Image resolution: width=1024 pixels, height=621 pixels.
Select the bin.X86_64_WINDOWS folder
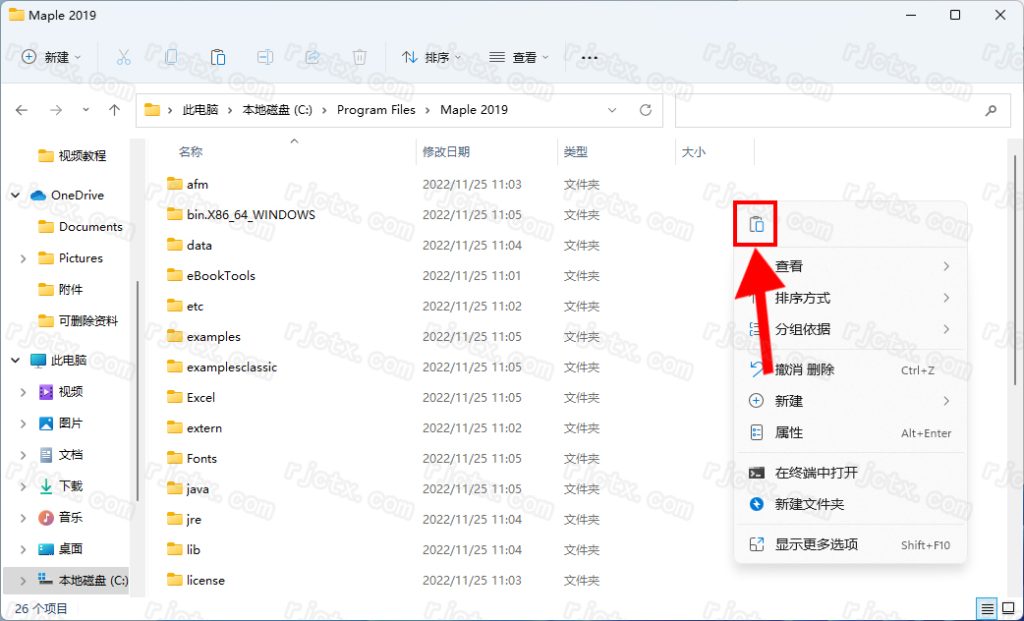click(250, 215)
